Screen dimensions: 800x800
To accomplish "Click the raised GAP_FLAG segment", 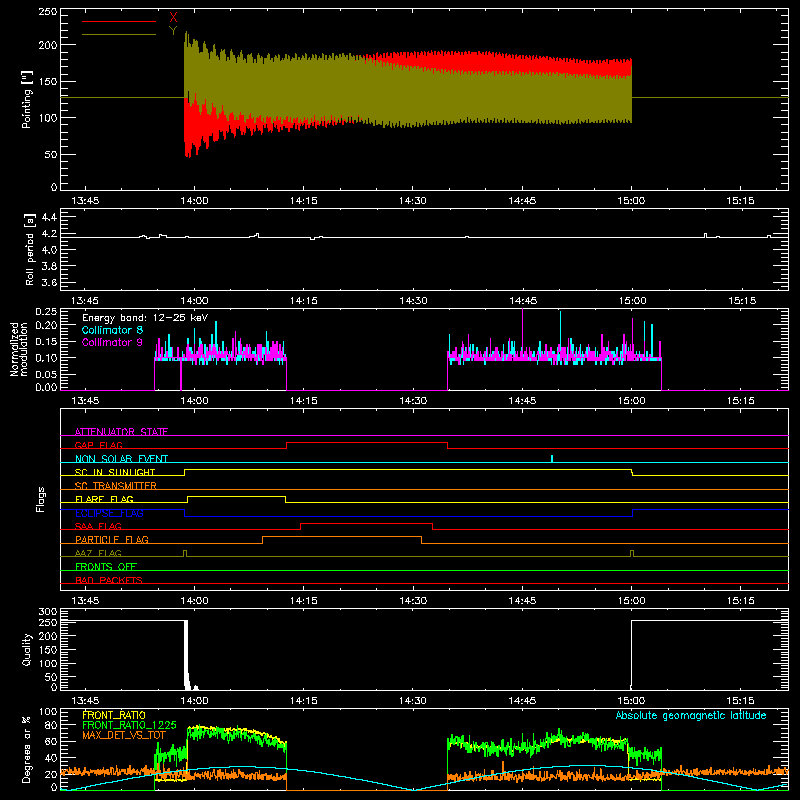I will (x=367, y=443).
